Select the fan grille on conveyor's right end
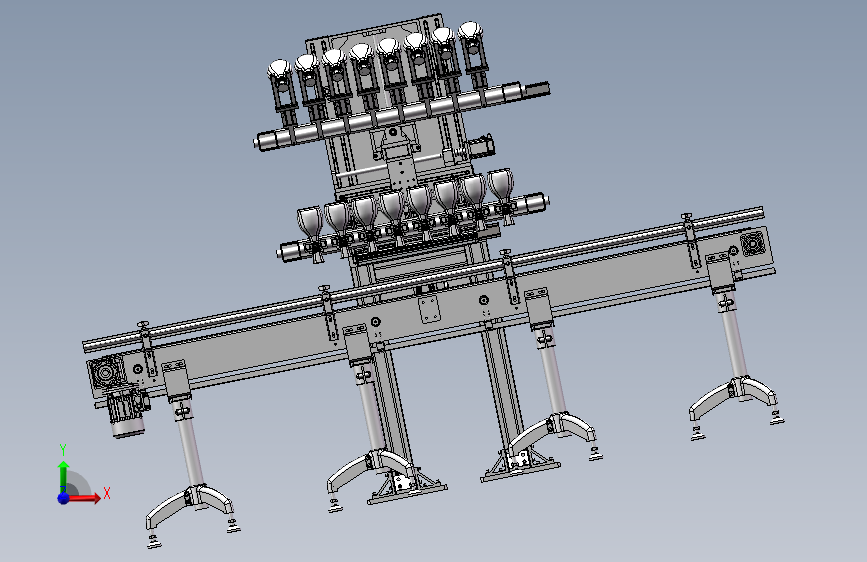 753,243
